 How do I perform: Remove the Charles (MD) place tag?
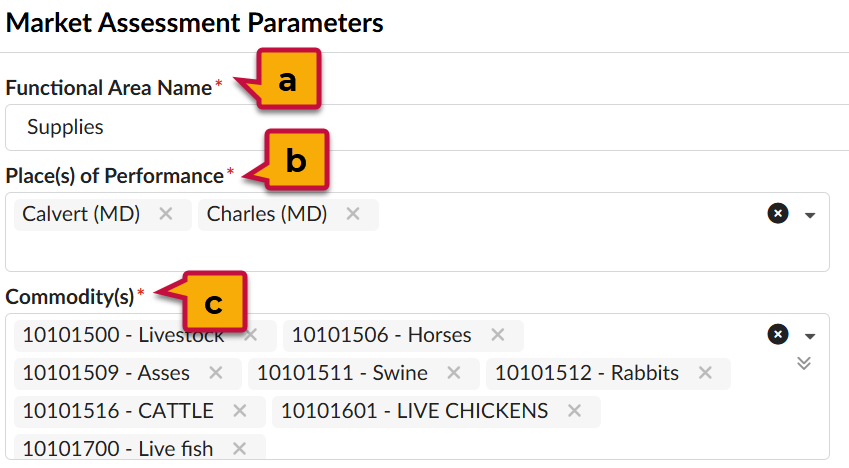[x=353, y=214]
